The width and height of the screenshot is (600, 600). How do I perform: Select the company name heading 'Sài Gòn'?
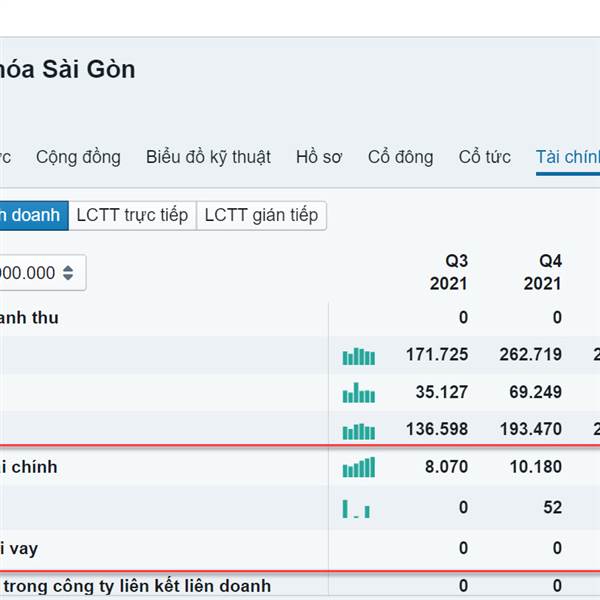coord(89,69)
